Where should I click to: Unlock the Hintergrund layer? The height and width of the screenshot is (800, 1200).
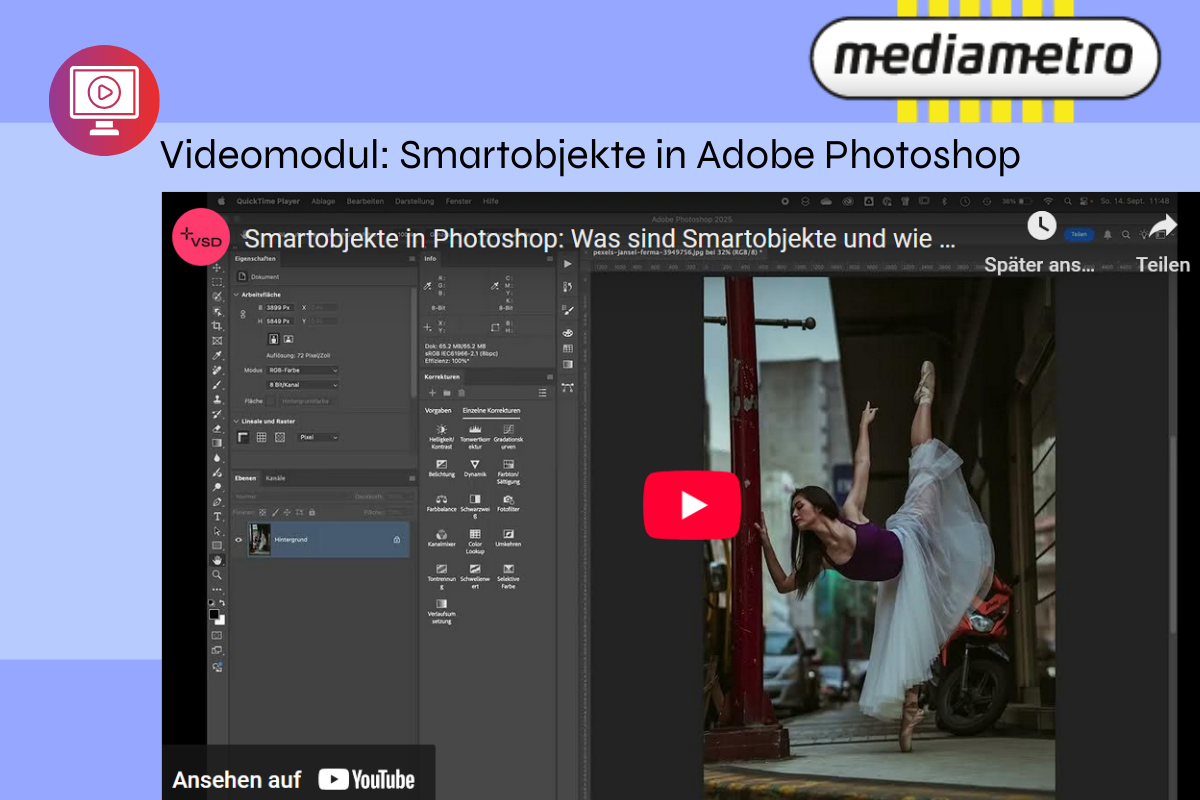[x=396, y=540]
